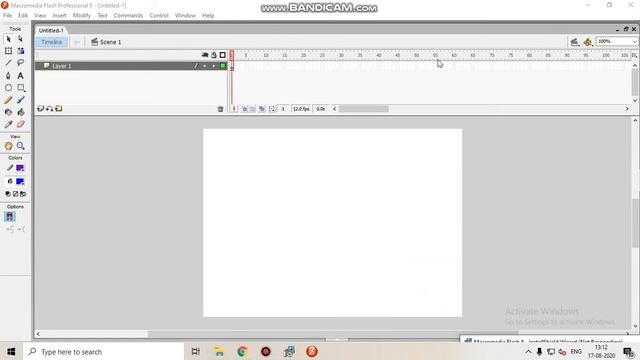The height and width of the screenshot is (360, 640).
Task: Select the Eraser tool
Action: 20,124
